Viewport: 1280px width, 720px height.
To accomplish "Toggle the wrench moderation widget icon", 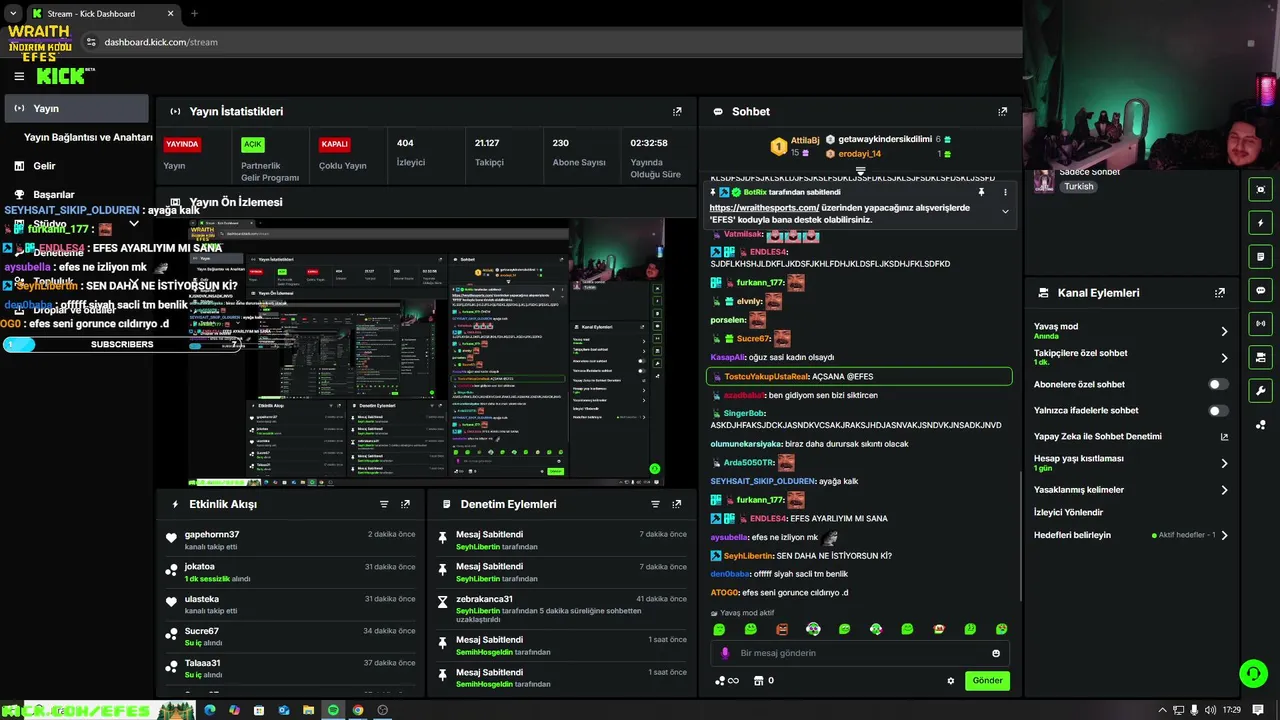I will 1260,391.
